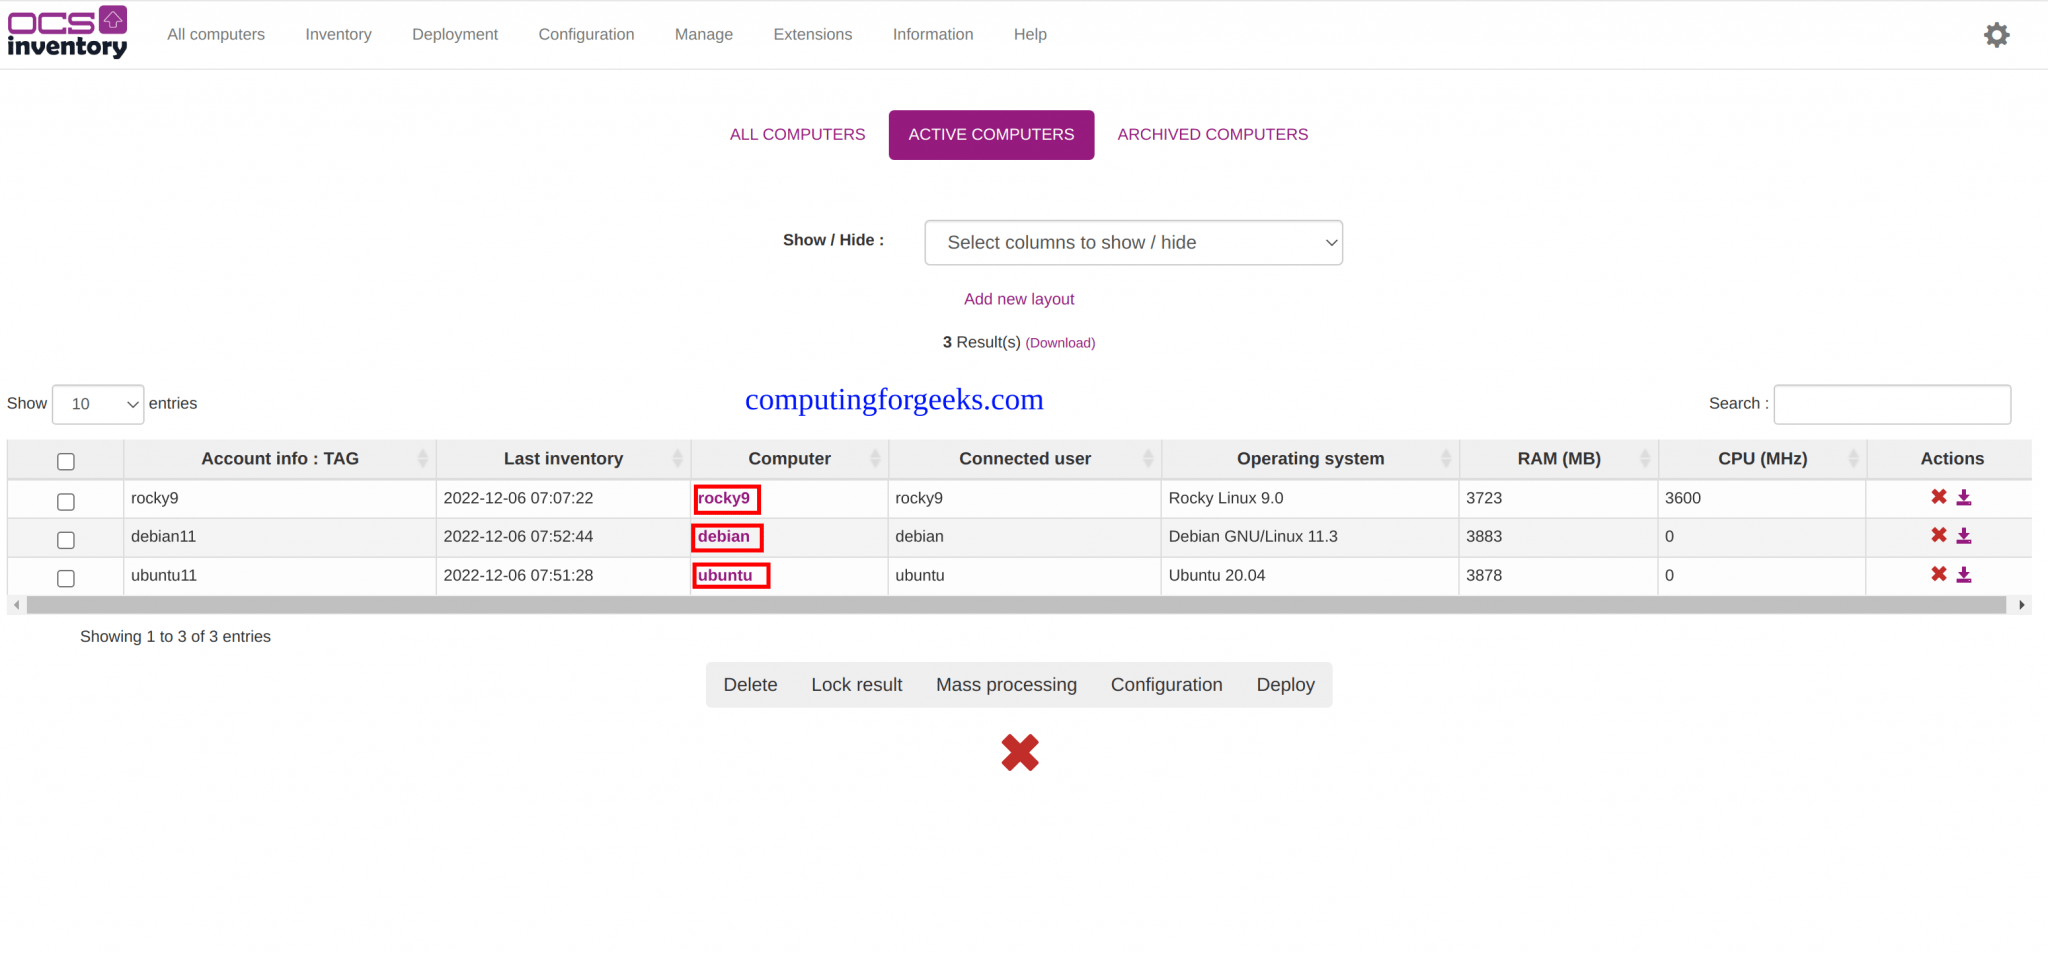Click the OCS Inventory logo
Image resolution: width=2048 pixels, height=953 pixels.
pos(67,33)
